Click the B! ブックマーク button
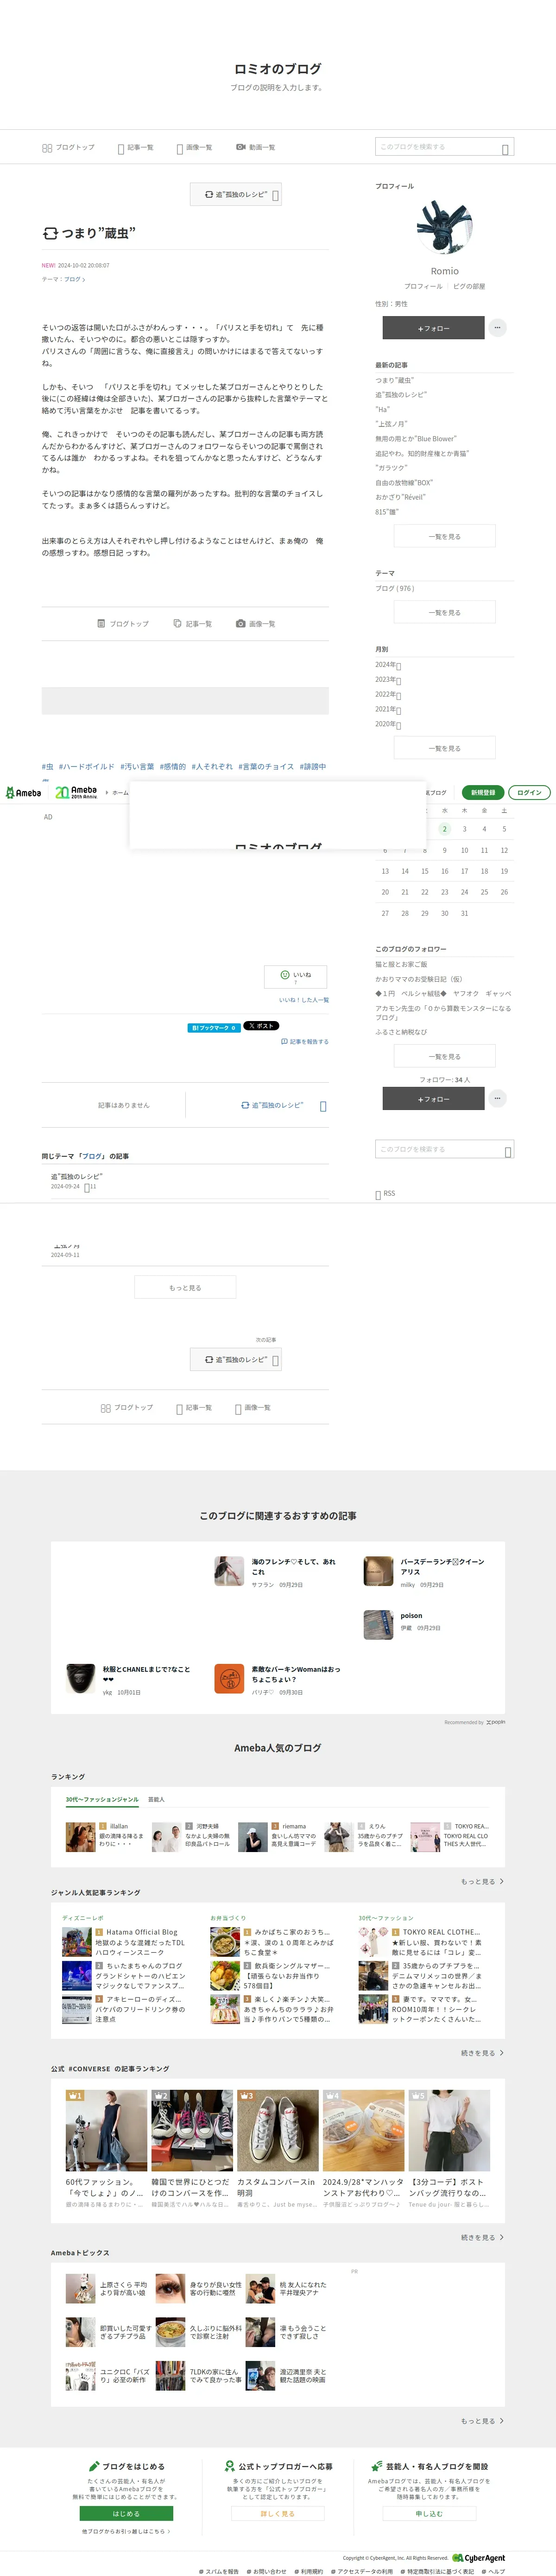 pyautogui.click(x=214, y=1027)
